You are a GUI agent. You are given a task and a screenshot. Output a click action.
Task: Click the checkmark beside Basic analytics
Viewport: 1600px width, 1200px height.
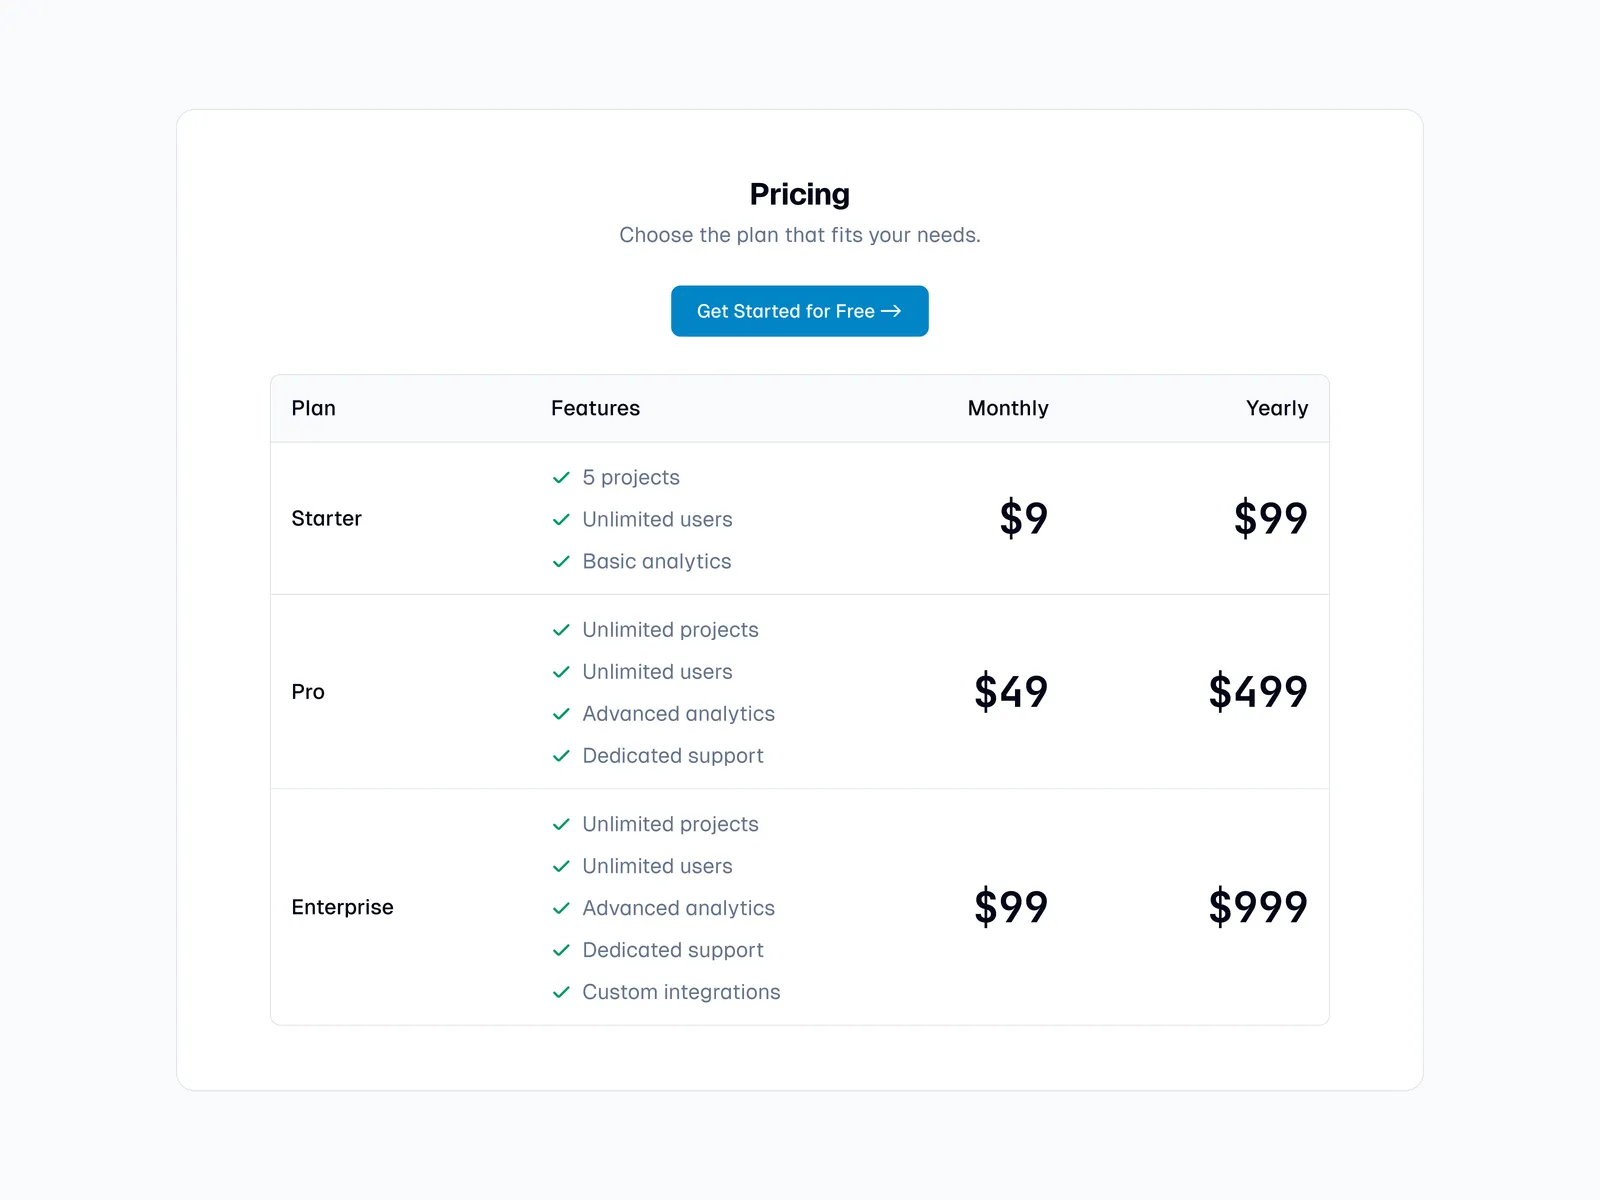click(561, 562)
